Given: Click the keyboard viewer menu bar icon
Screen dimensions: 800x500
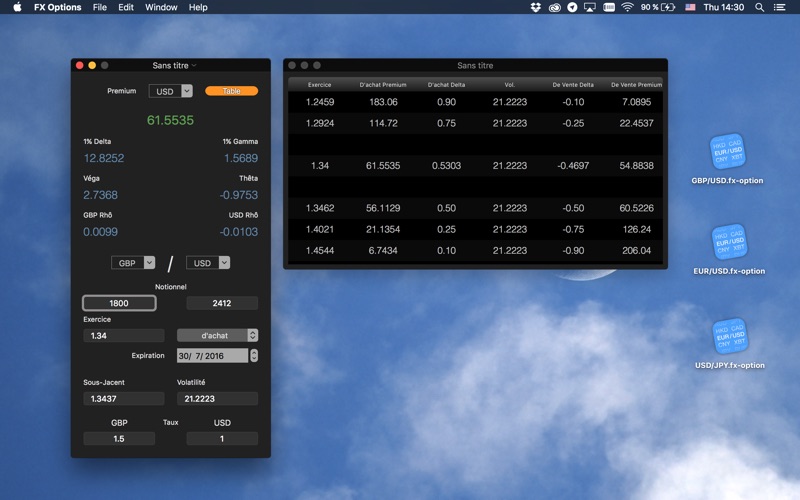Looking at the screenshot, I should pyautogui.click(x=609, y=7).
